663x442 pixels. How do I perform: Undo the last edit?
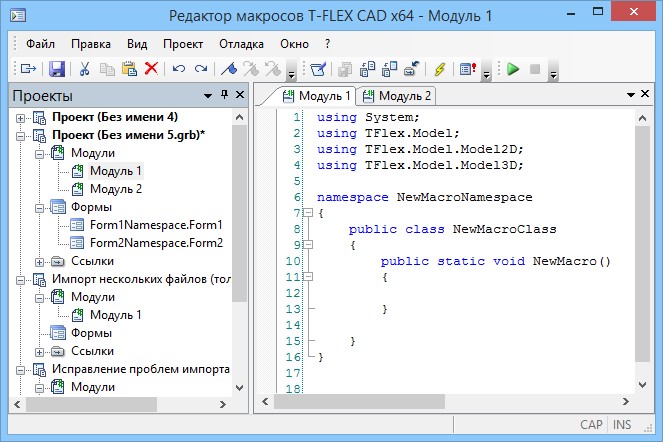click(179, 69)
